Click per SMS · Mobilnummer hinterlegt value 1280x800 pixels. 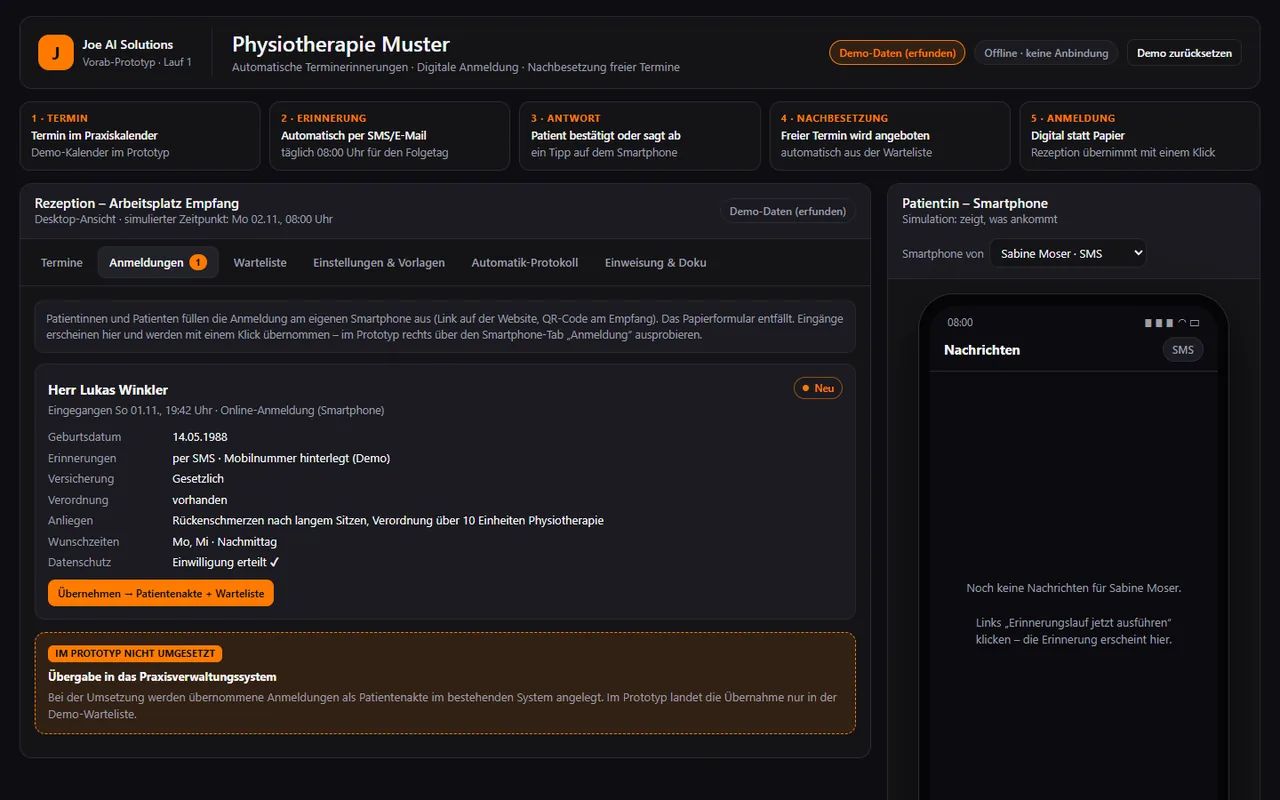tap(281, 458)
